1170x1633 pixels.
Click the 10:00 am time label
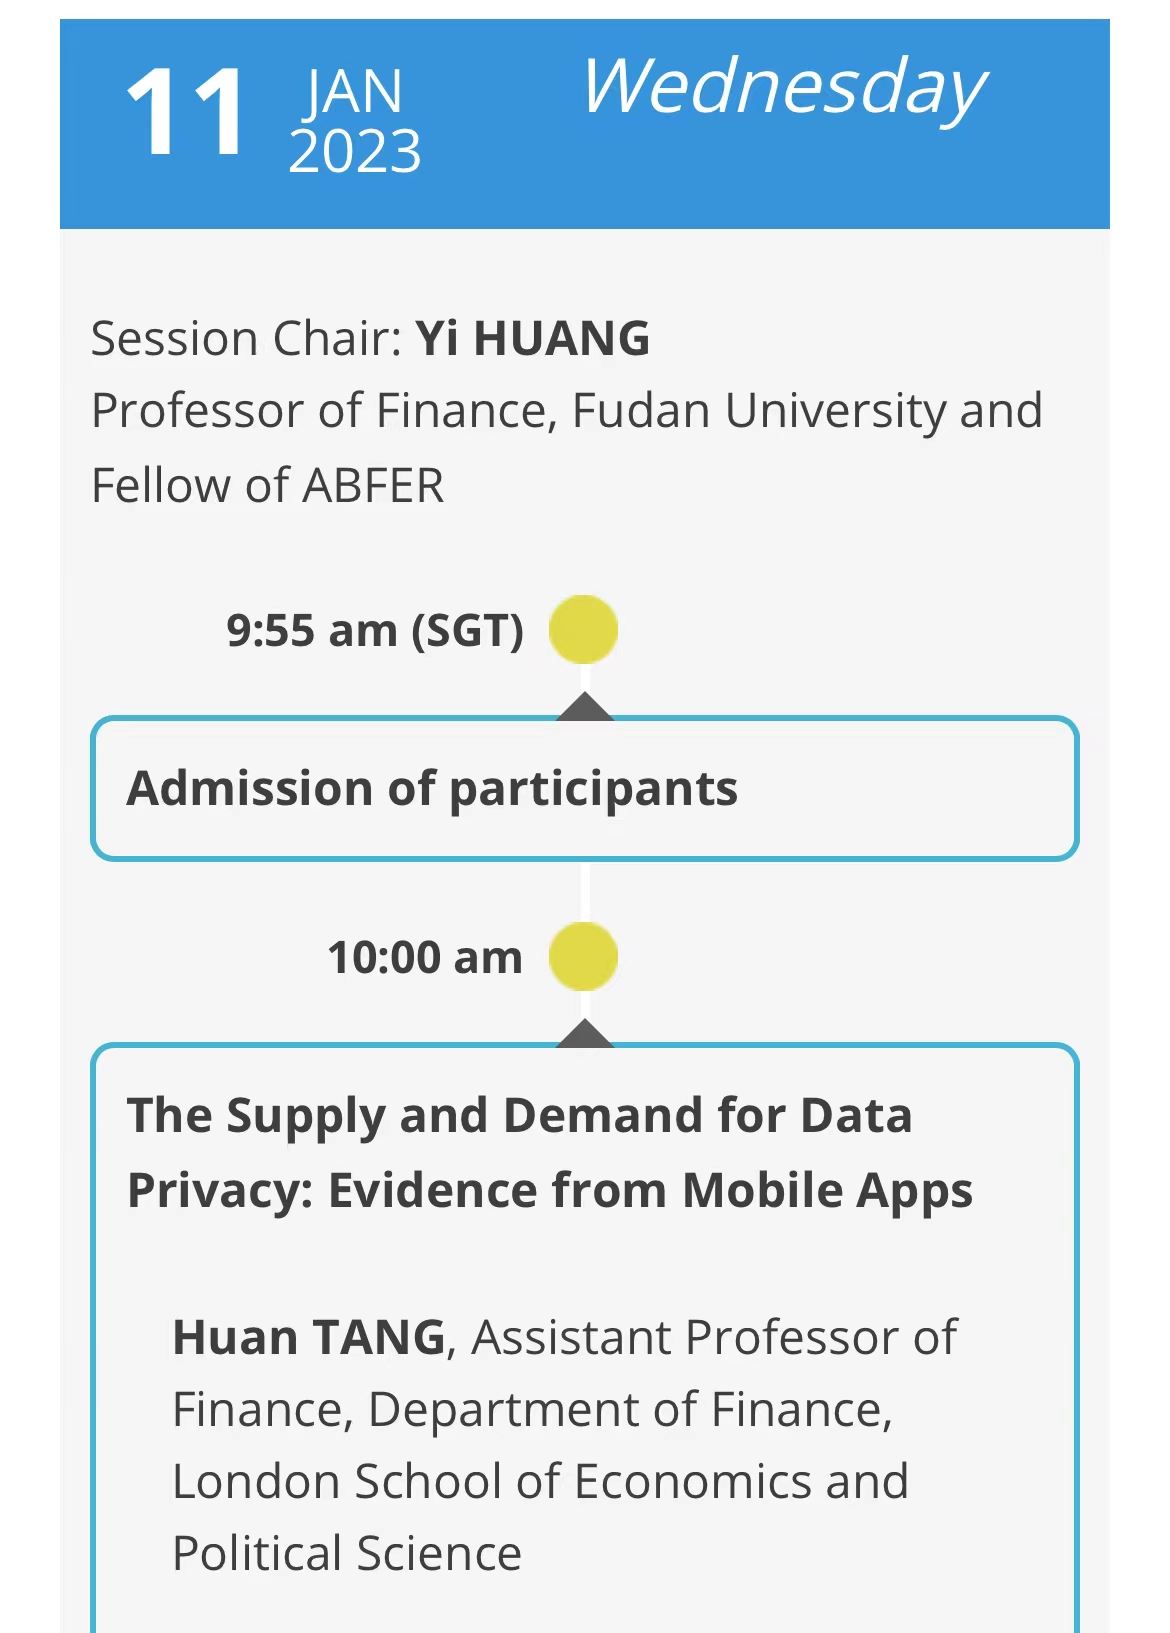click(x=425, y=958)
